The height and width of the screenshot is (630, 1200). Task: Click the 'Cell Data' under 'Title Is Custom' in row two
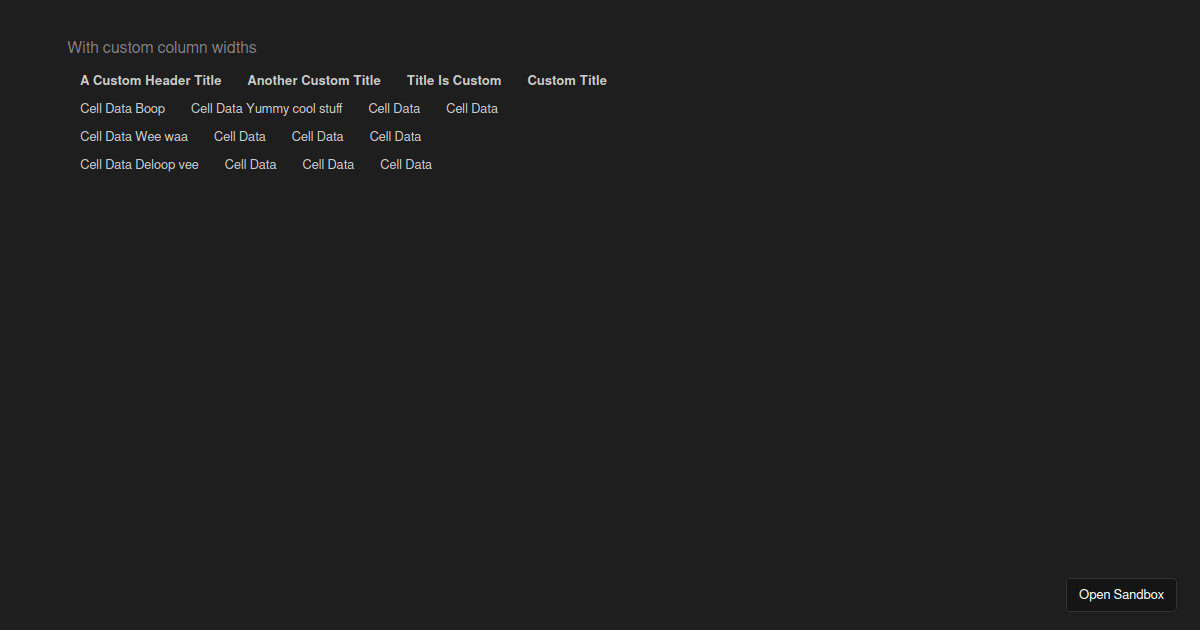coord(318,136)
